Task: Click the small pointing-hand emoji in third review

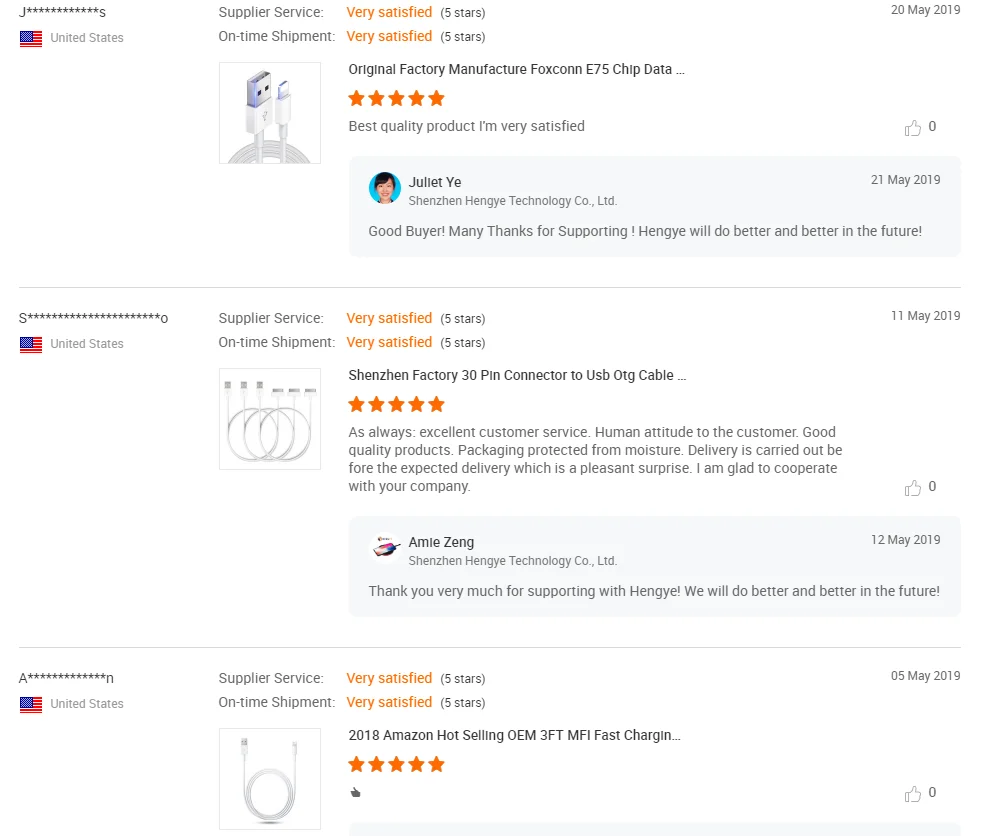Action: [x=355, y=793]
